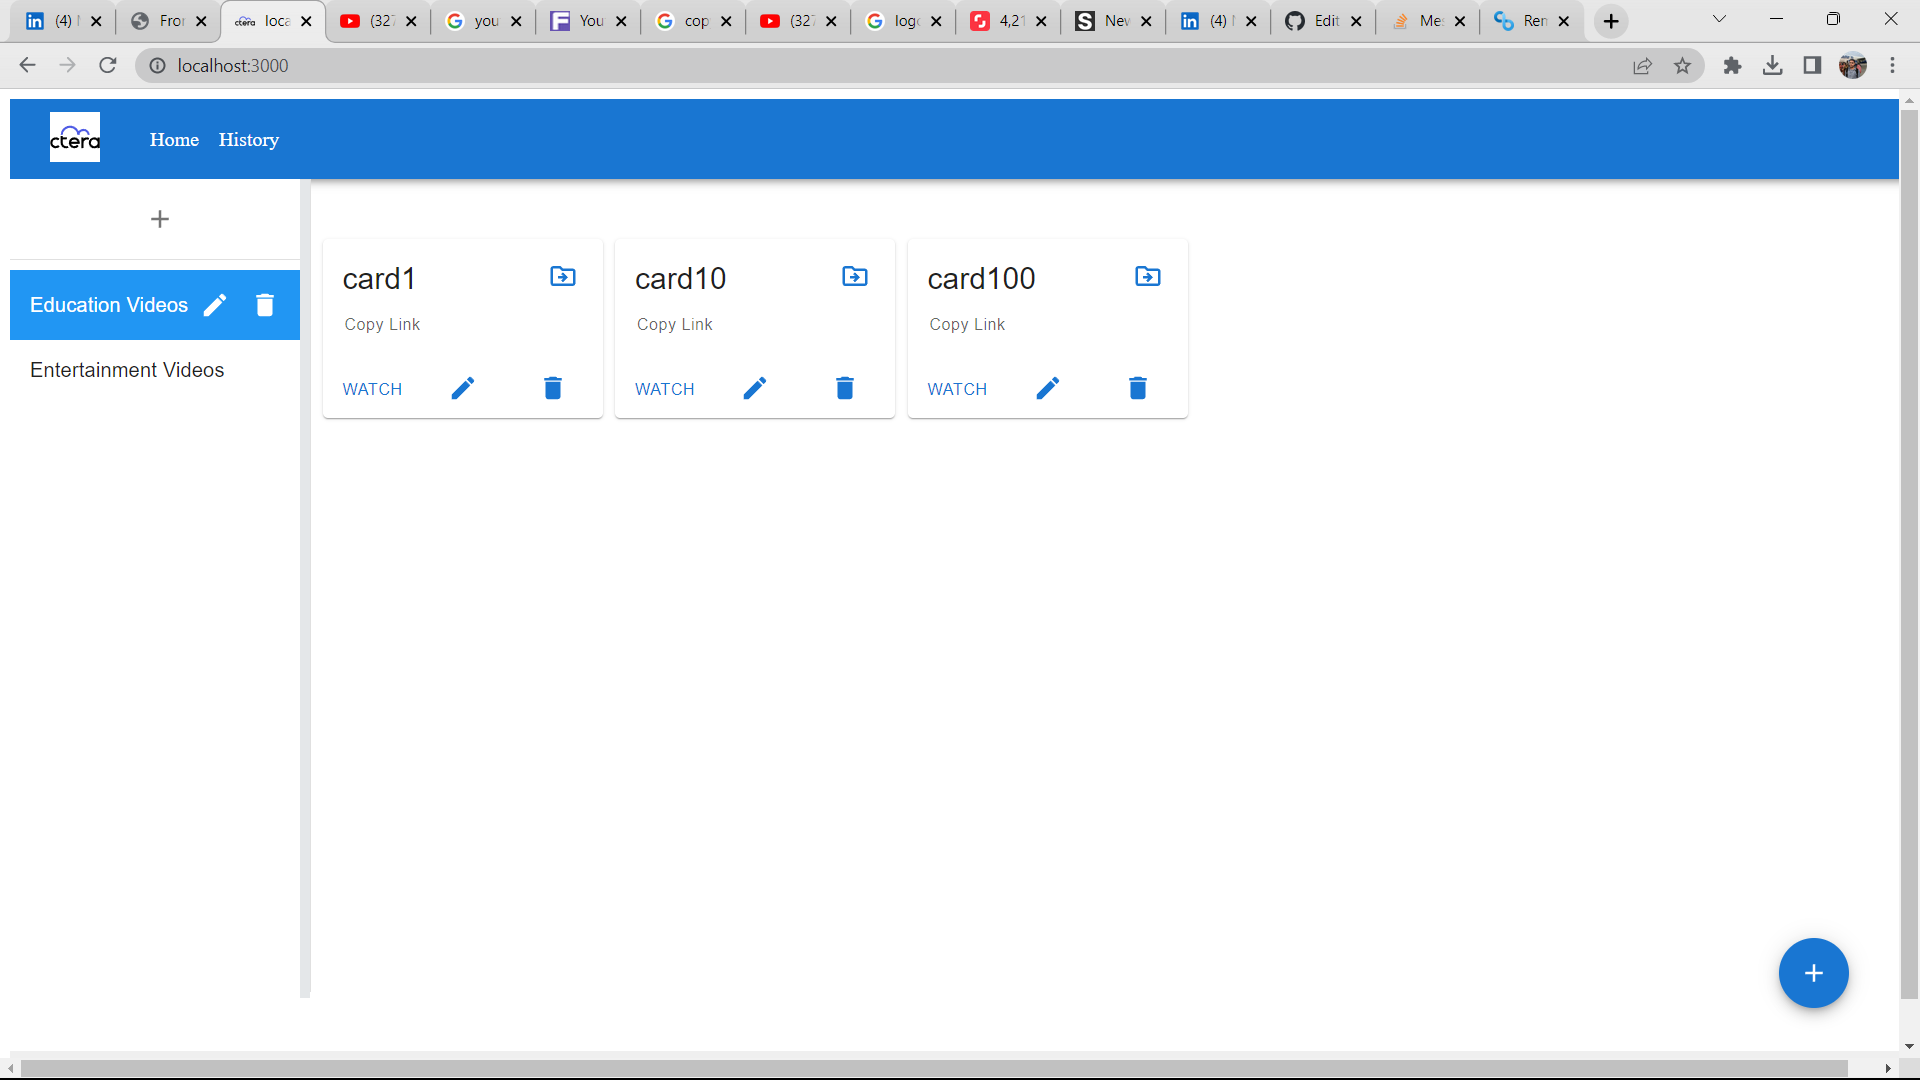Viewport: 1920px width, 1080px height.
Task: Delete Education Videos with the trash icon
Action: point(264,304)
